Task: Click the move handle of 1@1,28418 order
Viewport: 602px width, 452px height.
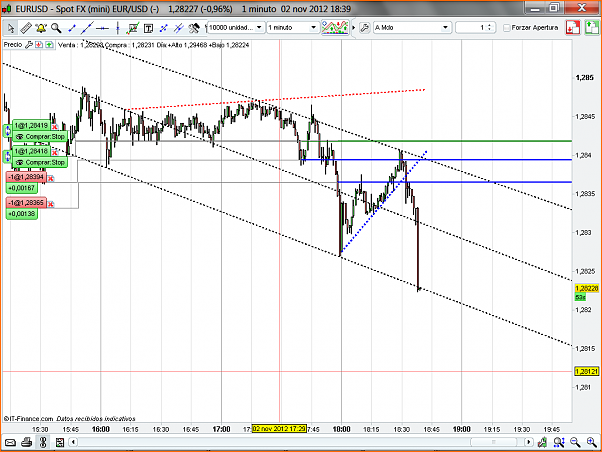Action: click(x=8, y=156)
